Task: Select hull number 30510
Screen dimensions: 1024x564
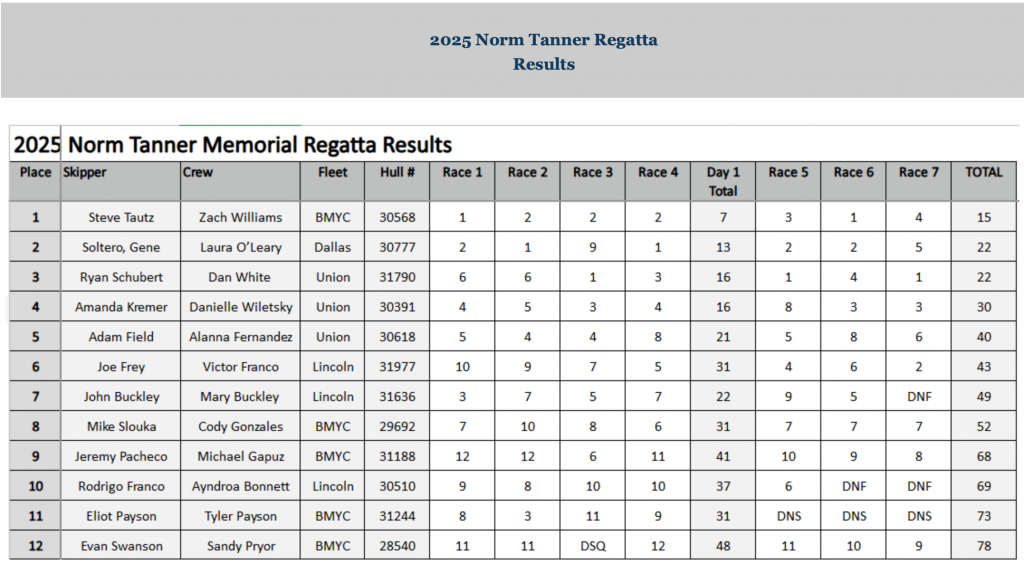Action: point(397,487)
